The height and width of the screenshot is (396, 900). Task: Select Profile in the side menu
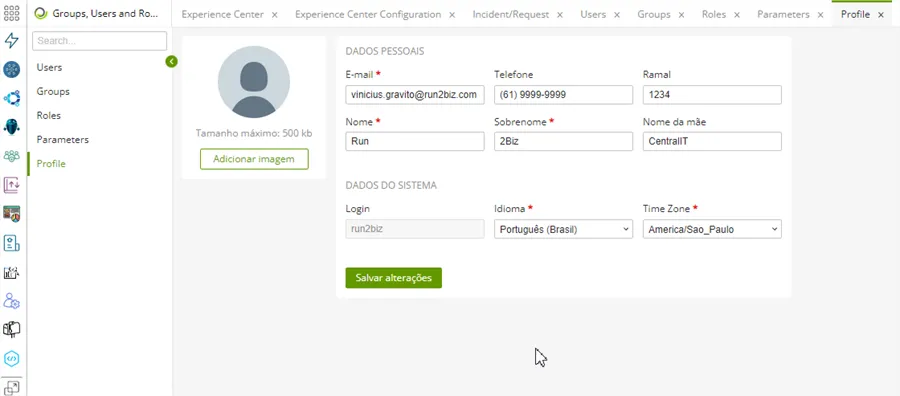point(51,164)
